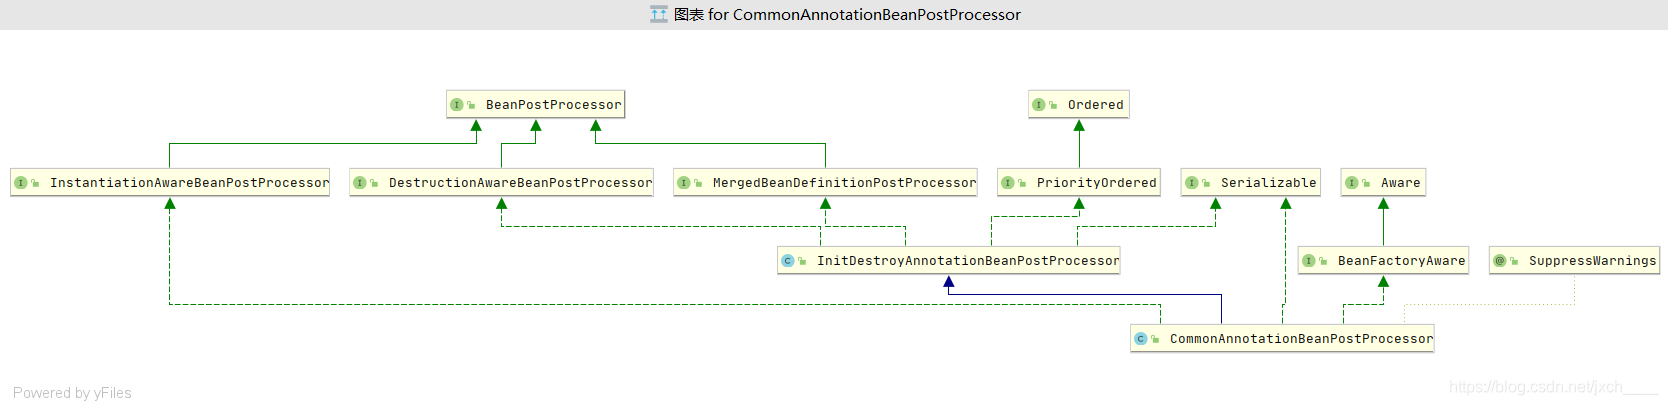
Task: Select the PriorityOrdered node label
Action: click(1096, 183)
